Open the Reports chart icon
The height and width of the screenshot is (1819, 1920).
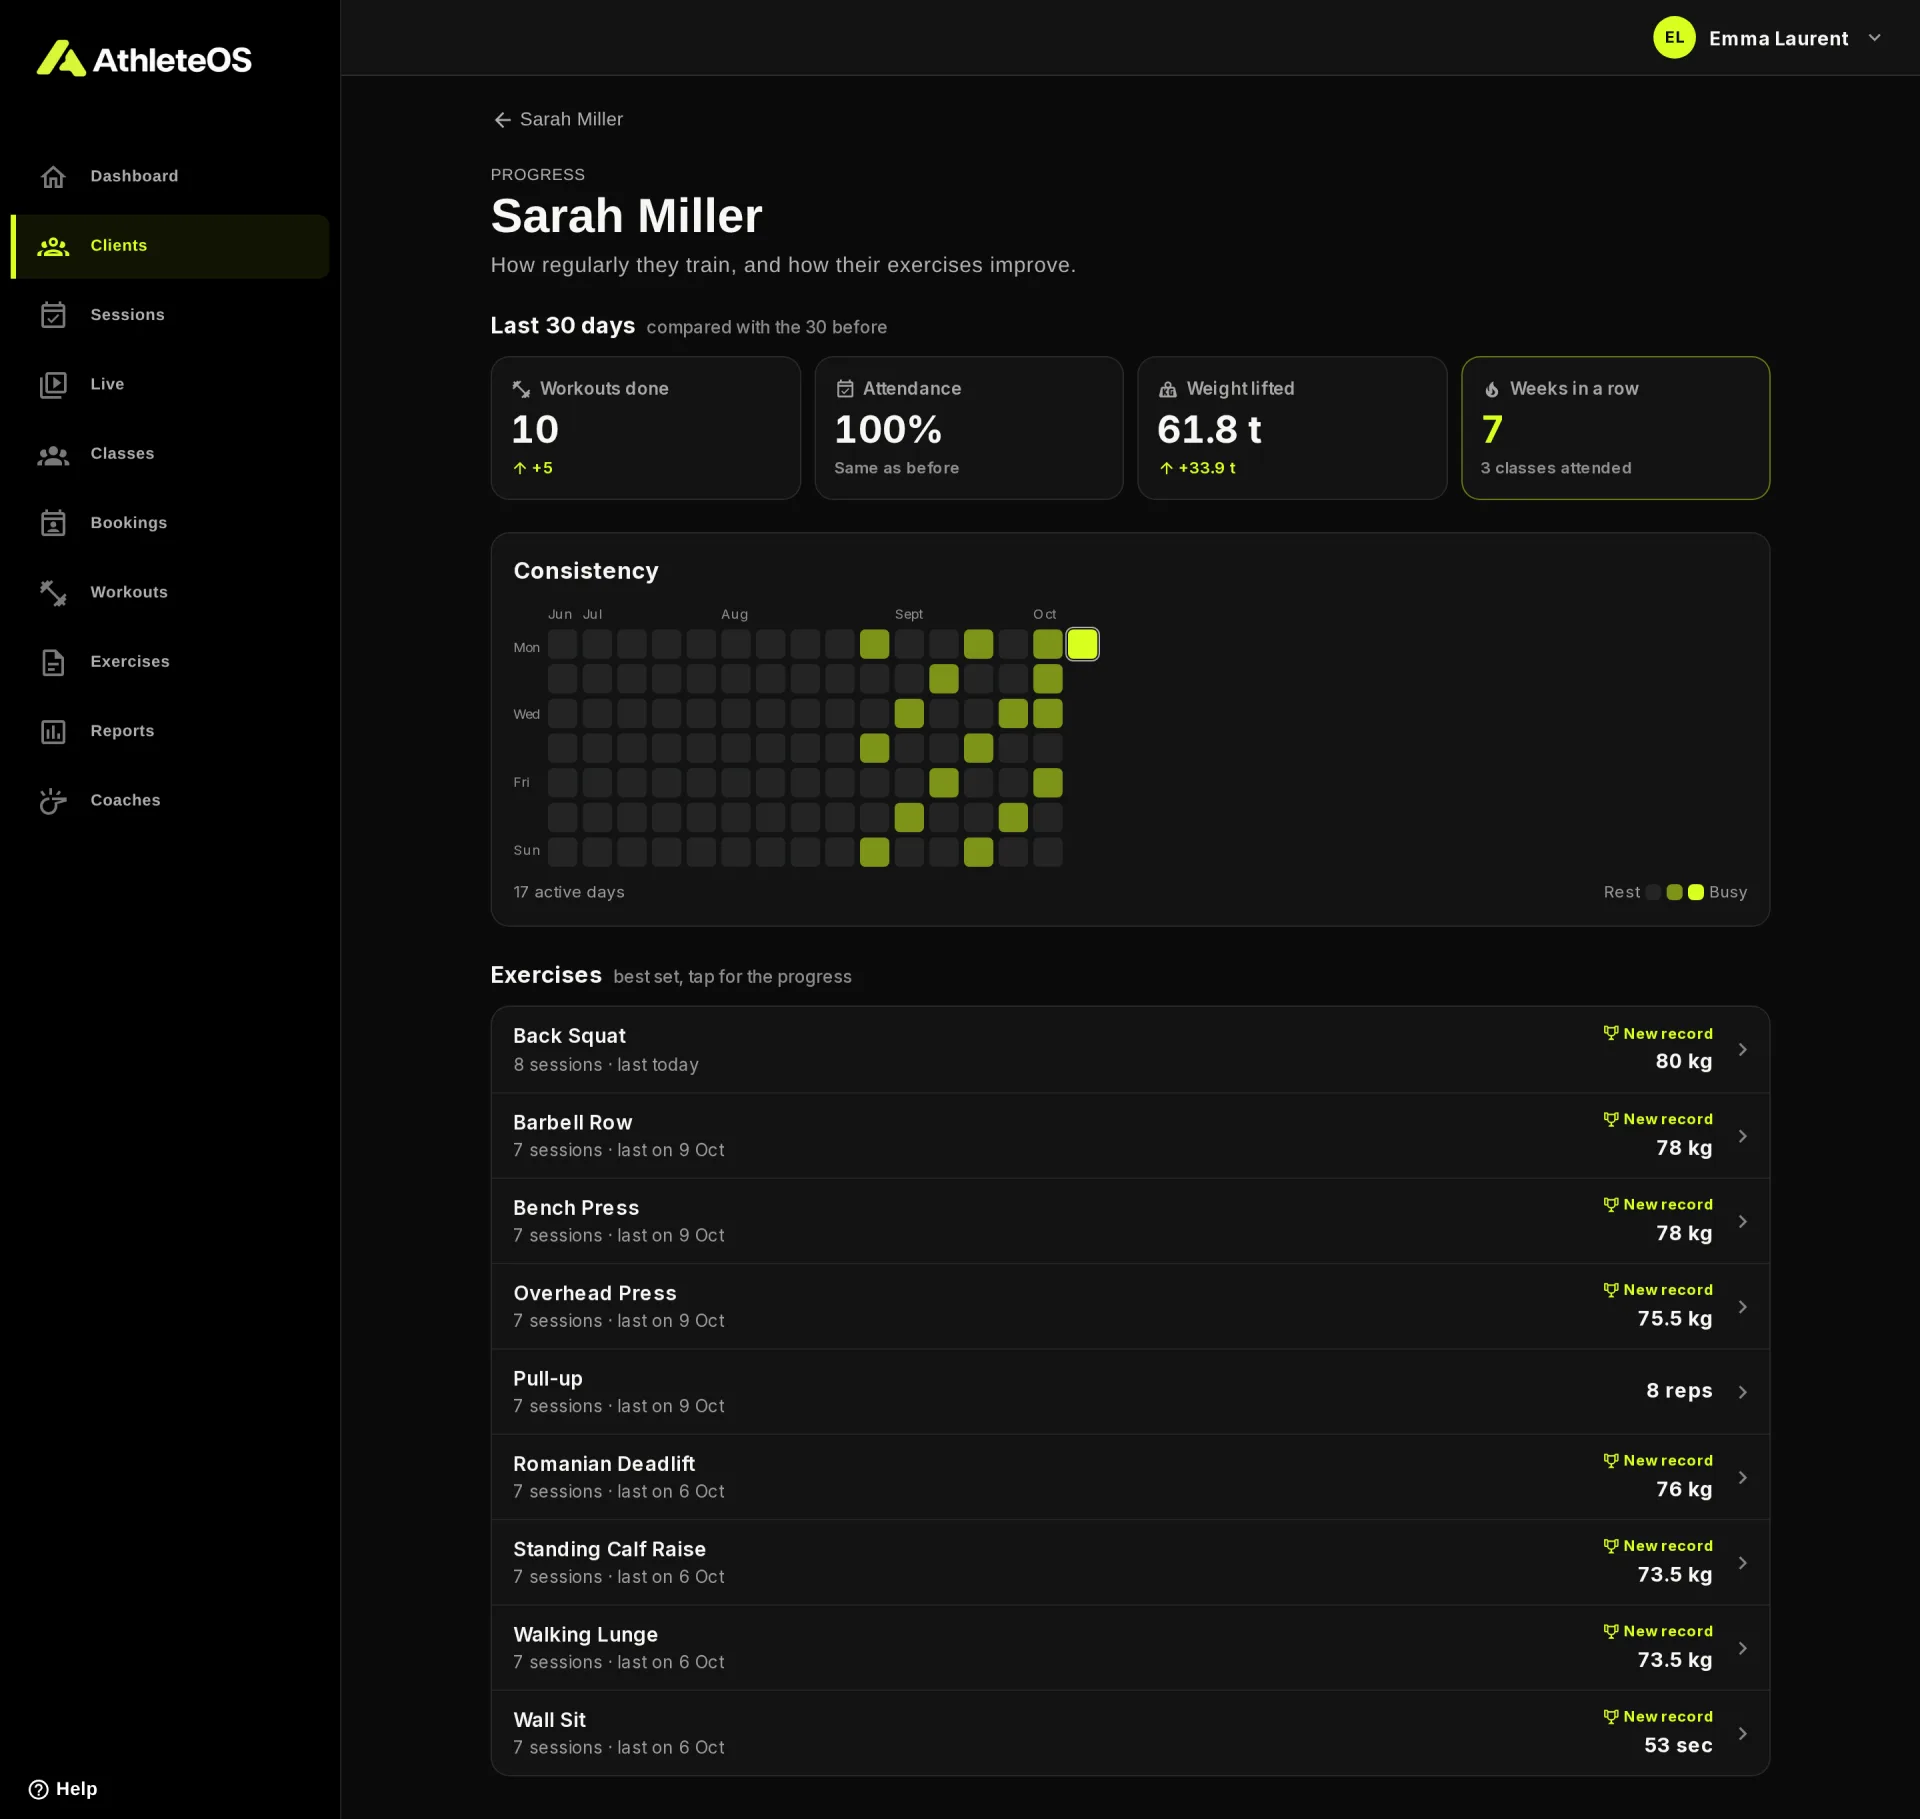53,732
